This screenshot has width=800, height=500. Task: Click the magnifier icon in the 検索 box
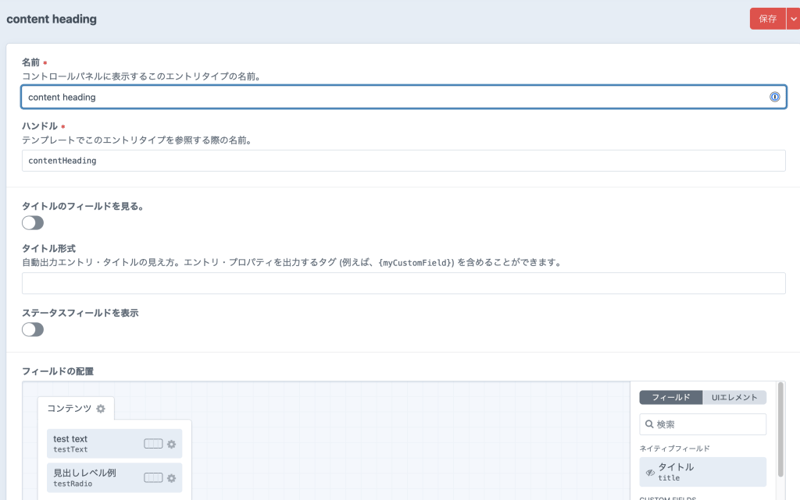click(649, 425)
